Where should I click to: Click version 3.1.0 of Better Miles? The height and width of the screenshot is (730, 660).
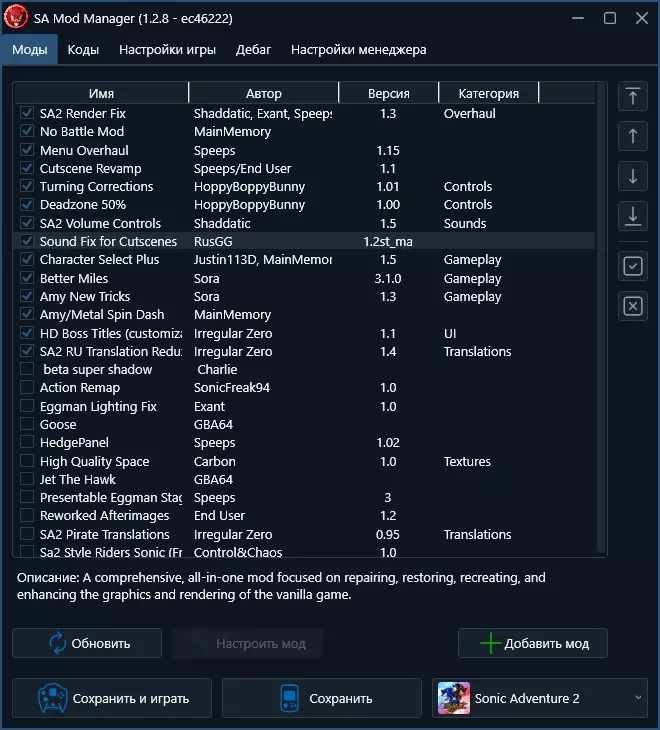coord(388,278)
